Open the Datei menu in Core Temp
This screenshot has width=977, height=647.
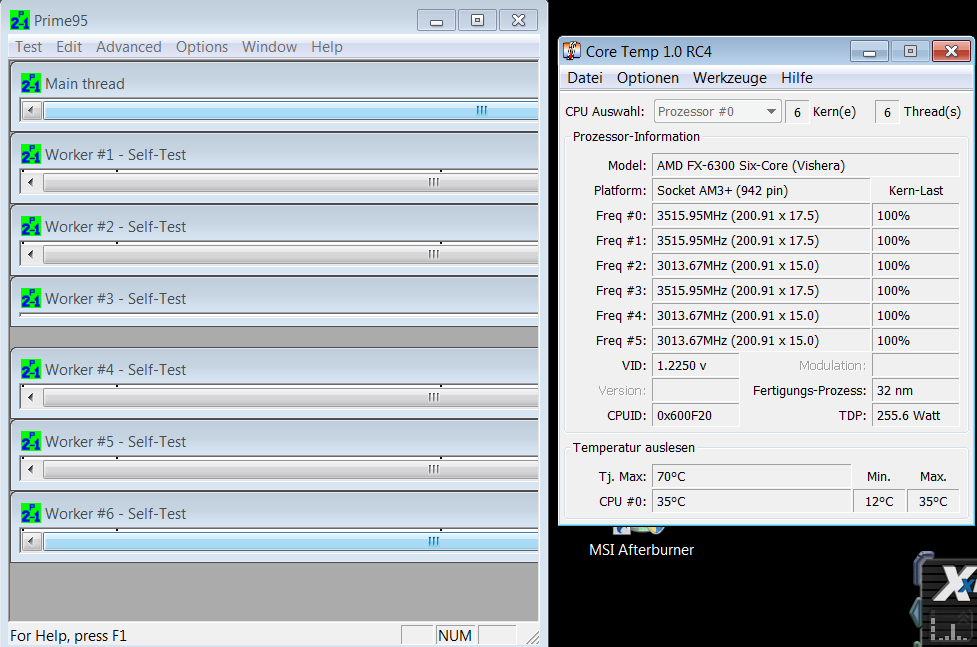tap(584, 78)
